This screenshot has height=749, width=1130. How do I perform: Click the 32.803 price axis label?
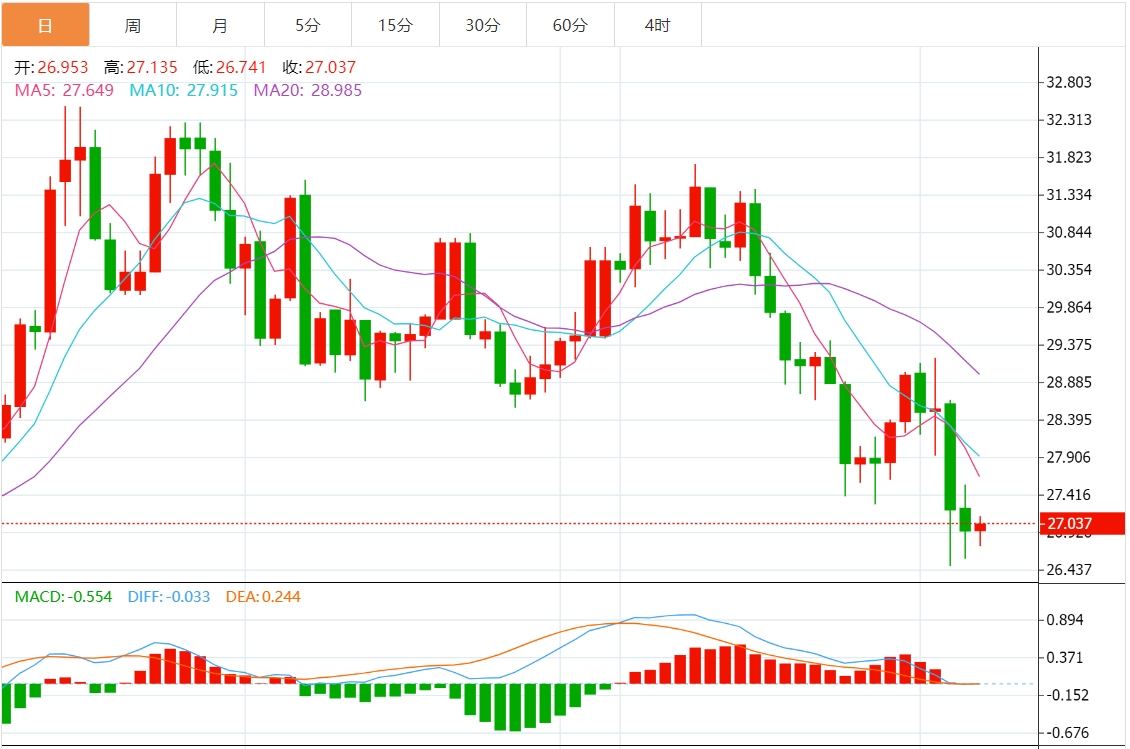[1069, 82]
